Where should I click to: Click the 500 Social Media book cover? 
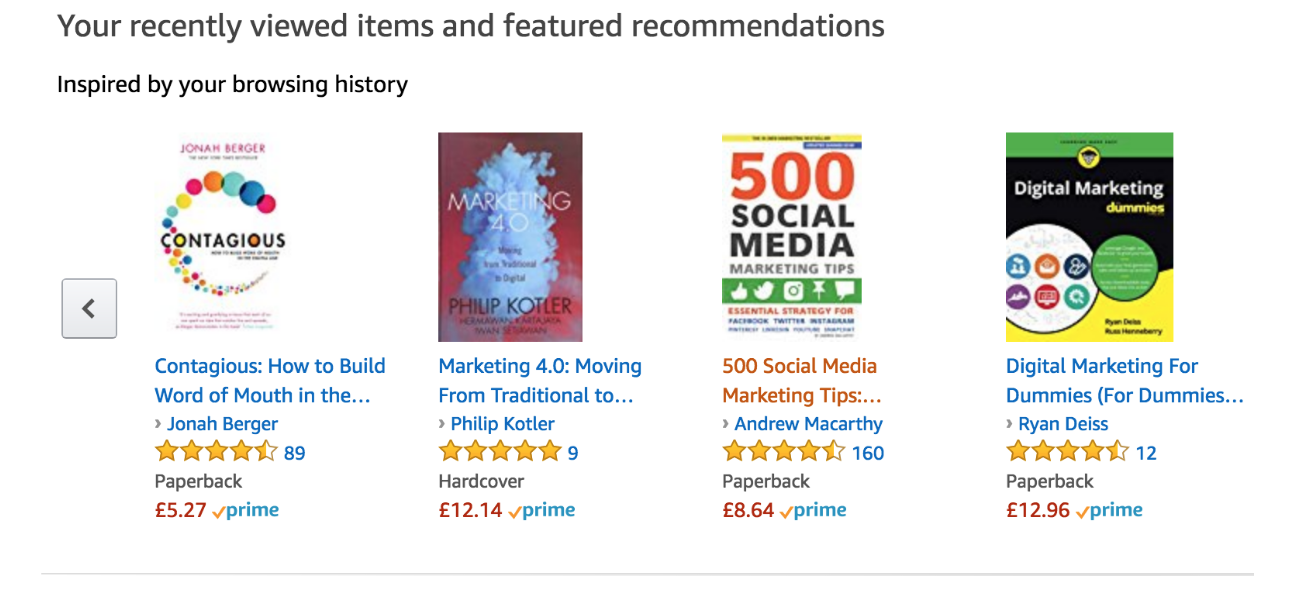pos(791,237)
